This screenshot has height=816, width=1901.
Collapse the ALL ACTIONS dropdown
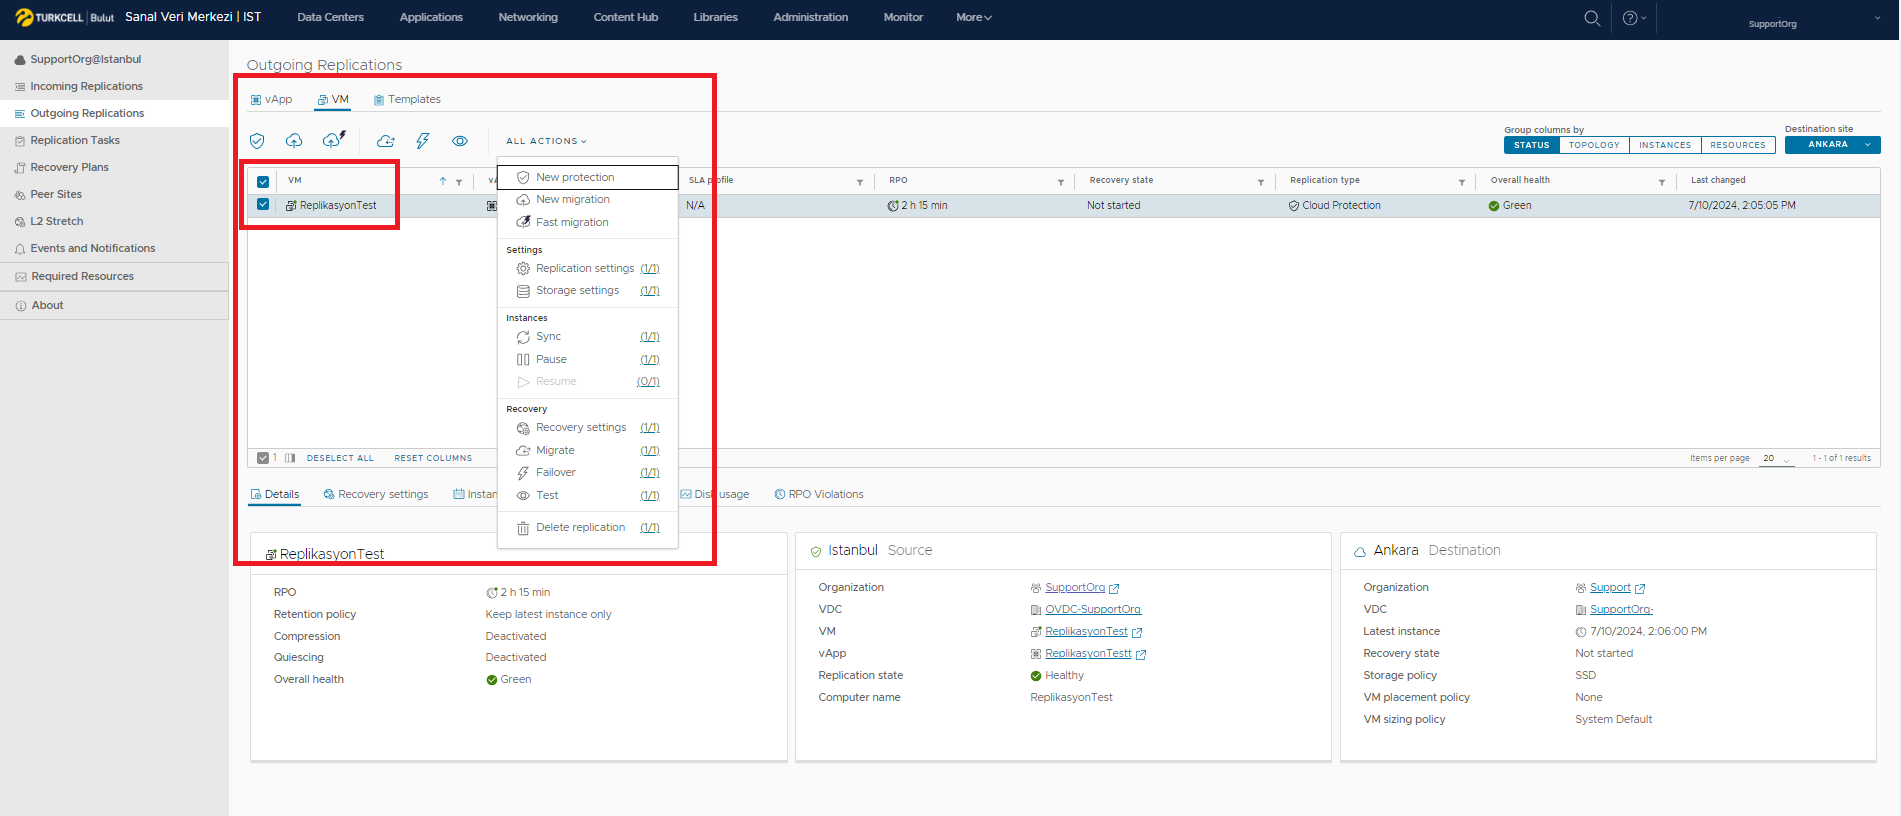546,141
